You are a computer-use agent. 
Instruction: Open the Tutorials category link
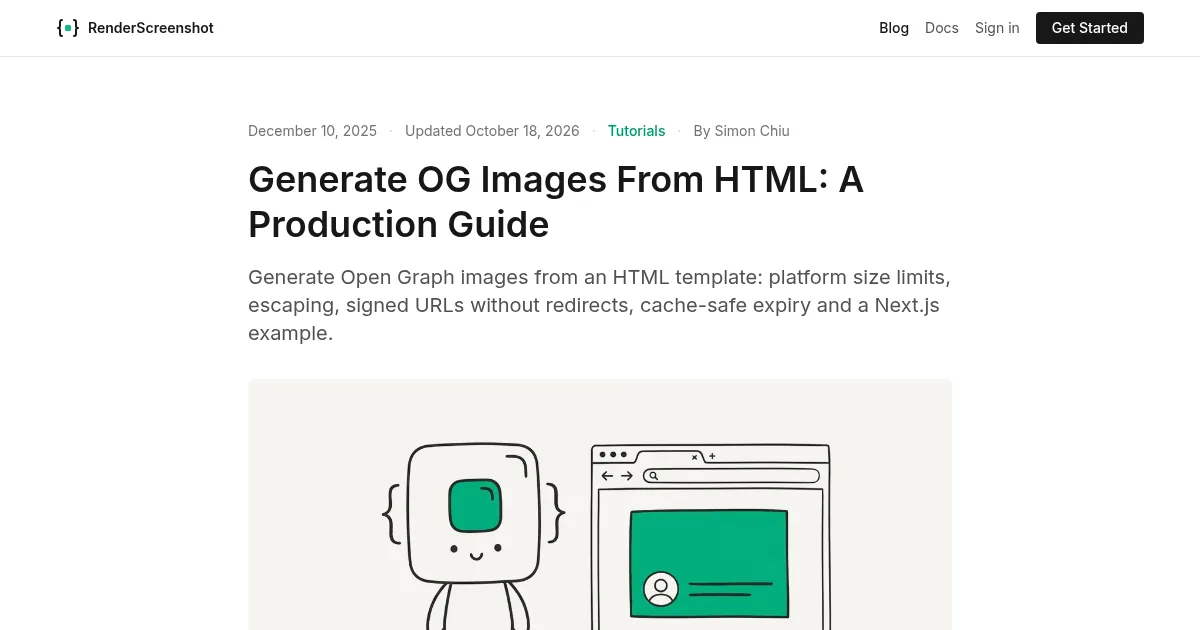(636, 131)
